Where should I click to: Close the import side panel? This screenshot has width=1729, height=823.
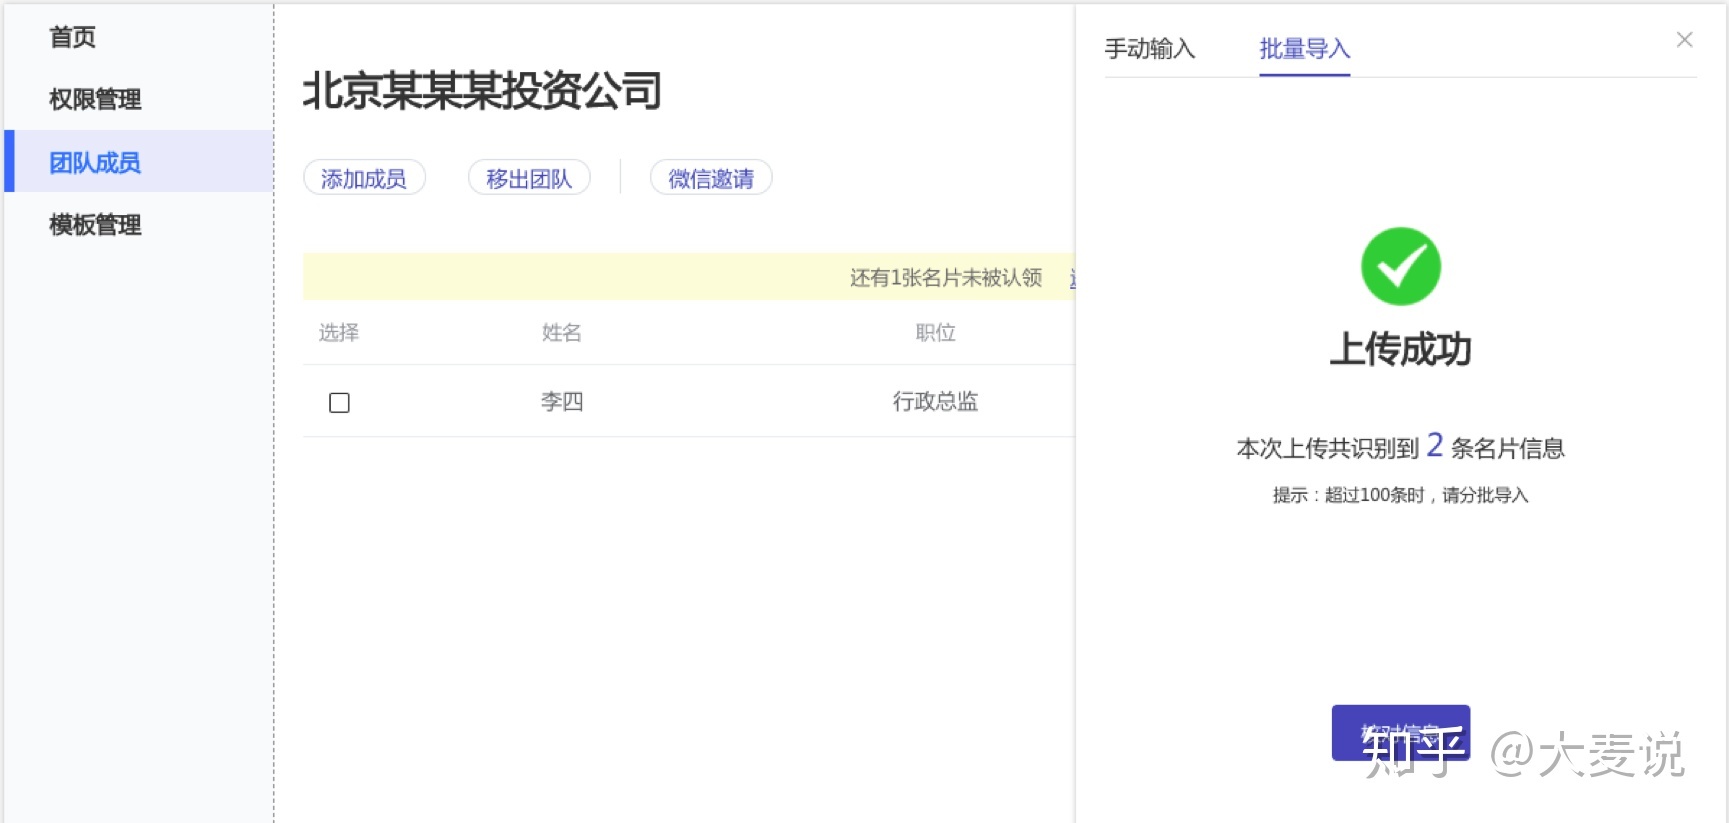point(1684,40)
